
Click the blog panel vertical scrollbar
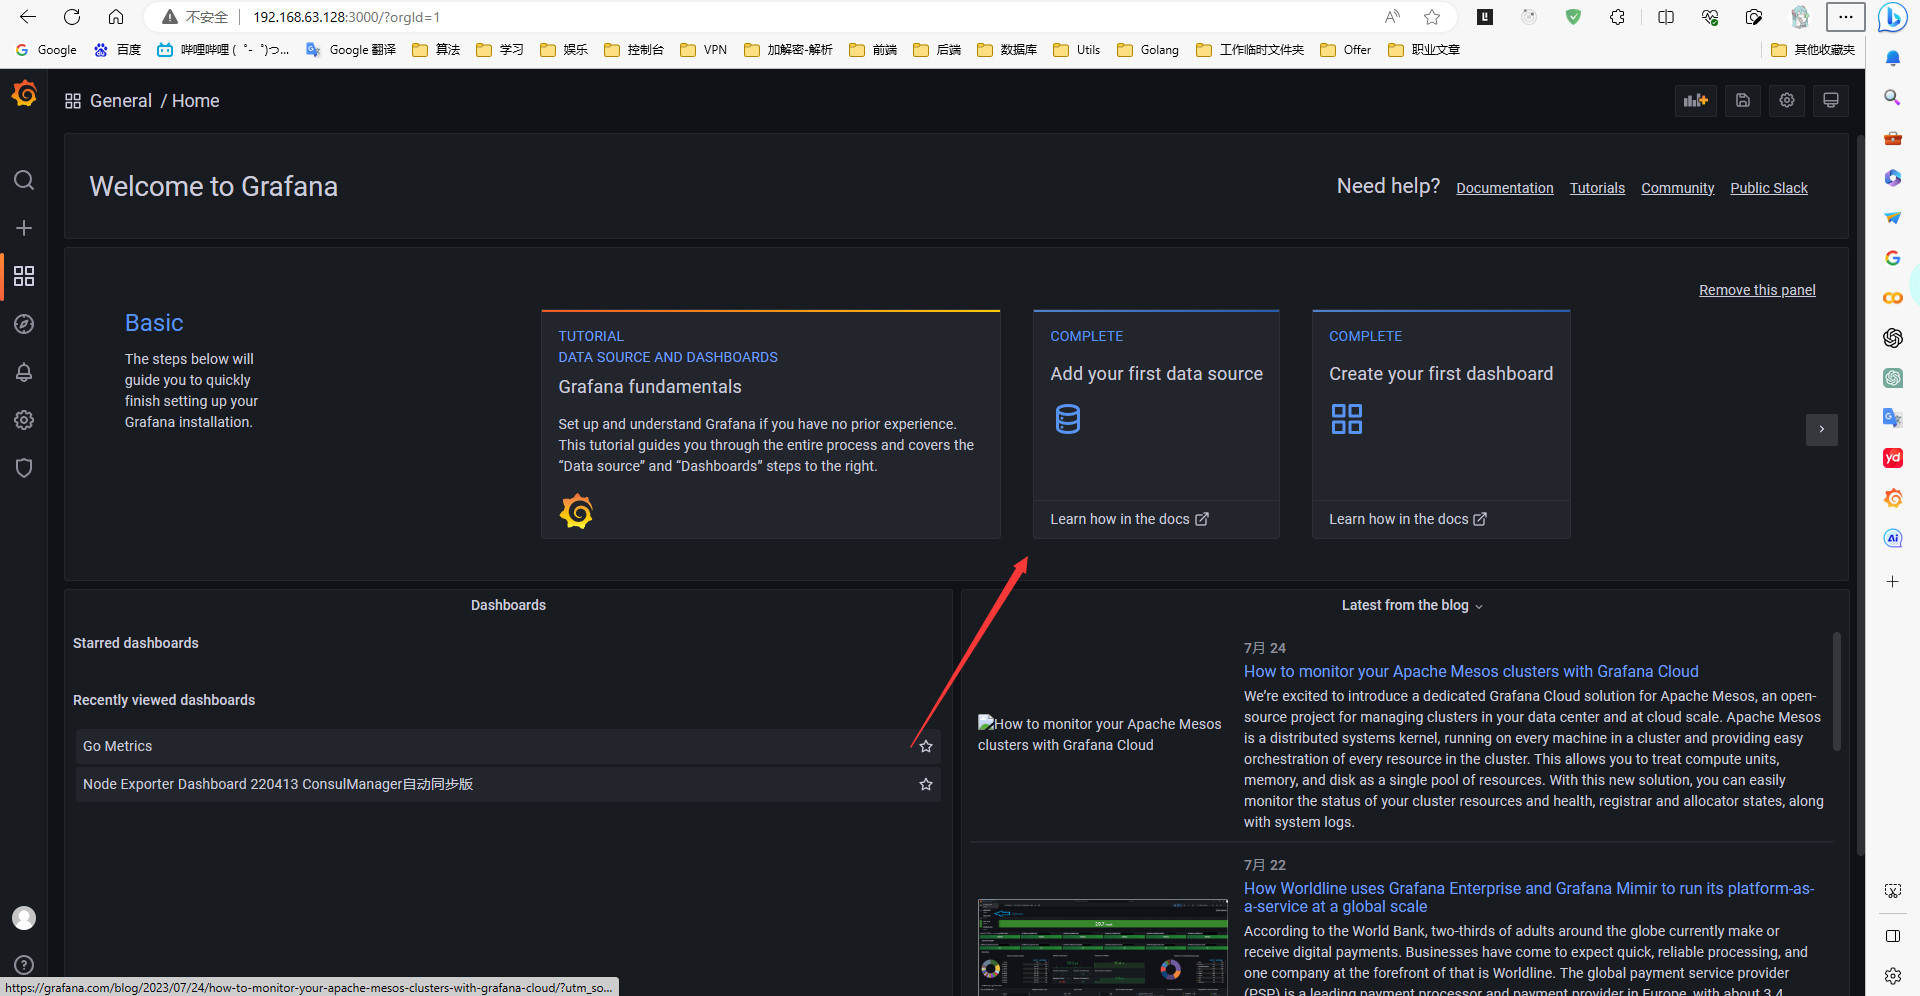click(x=1836, y=691)
